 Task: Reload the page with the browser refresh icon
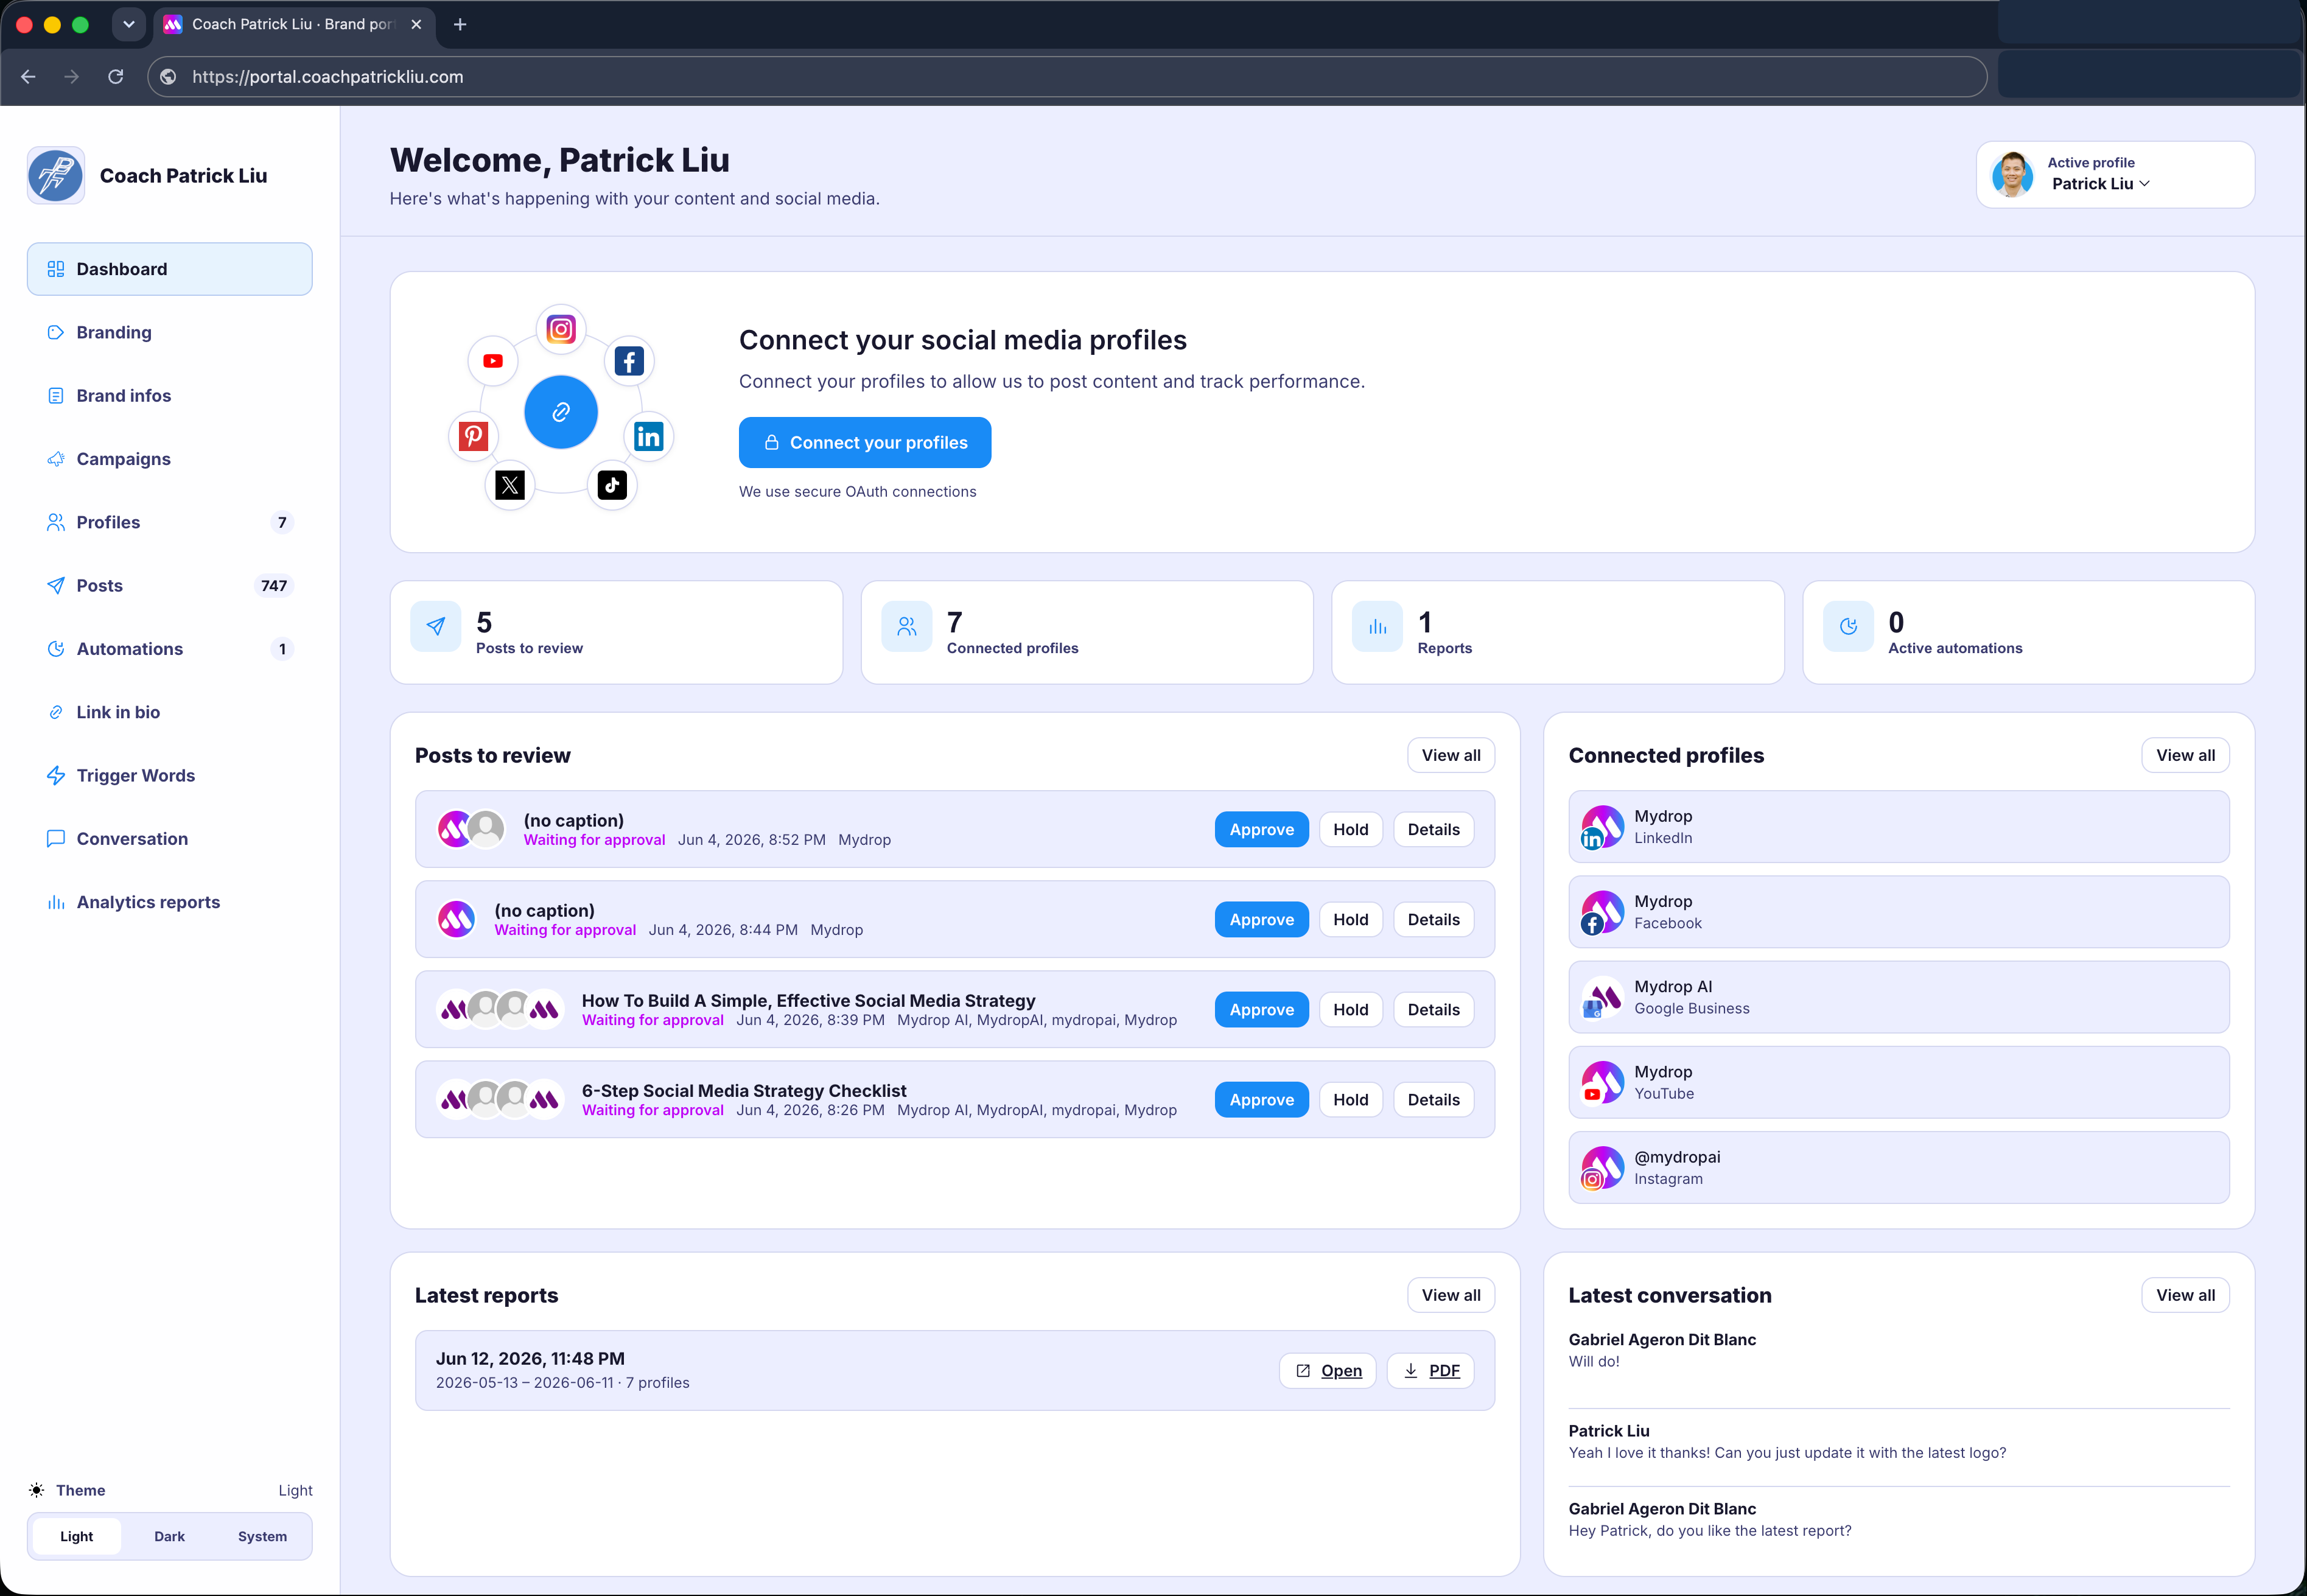116,77
